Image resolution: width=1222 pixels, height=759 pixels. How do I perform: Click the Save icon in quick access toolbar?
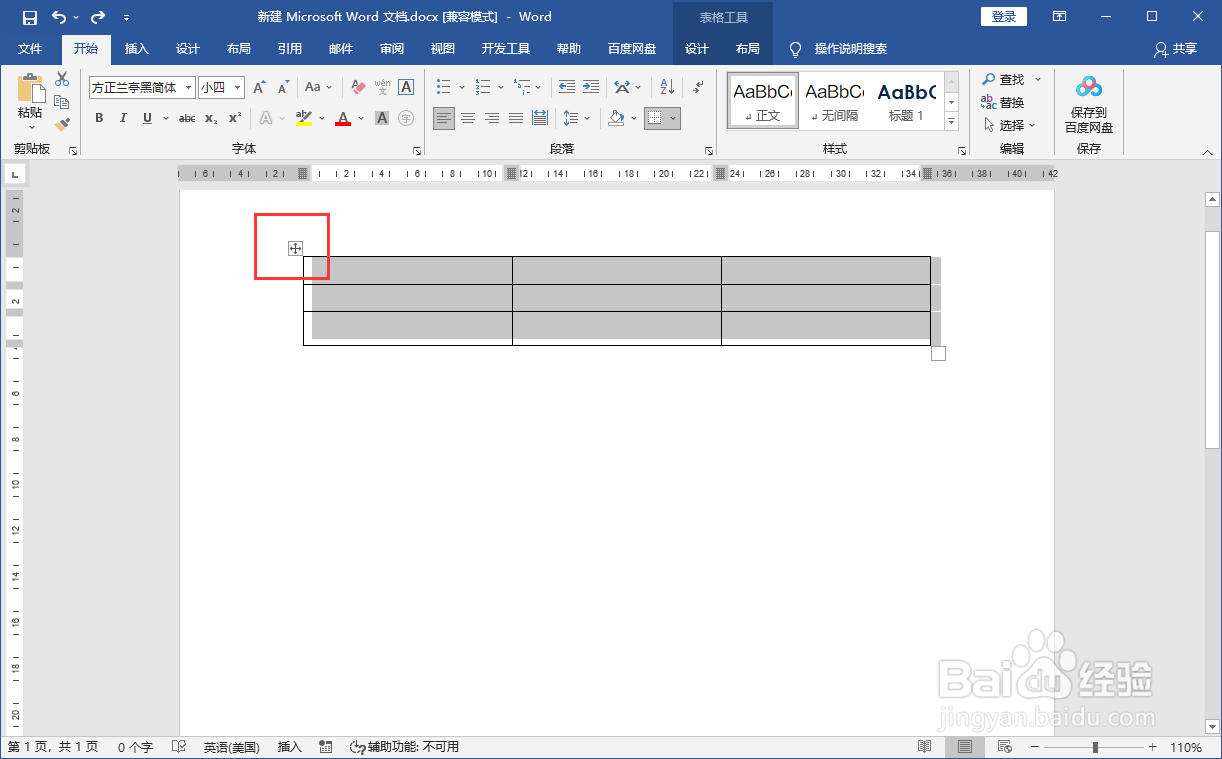pos(29,17)
